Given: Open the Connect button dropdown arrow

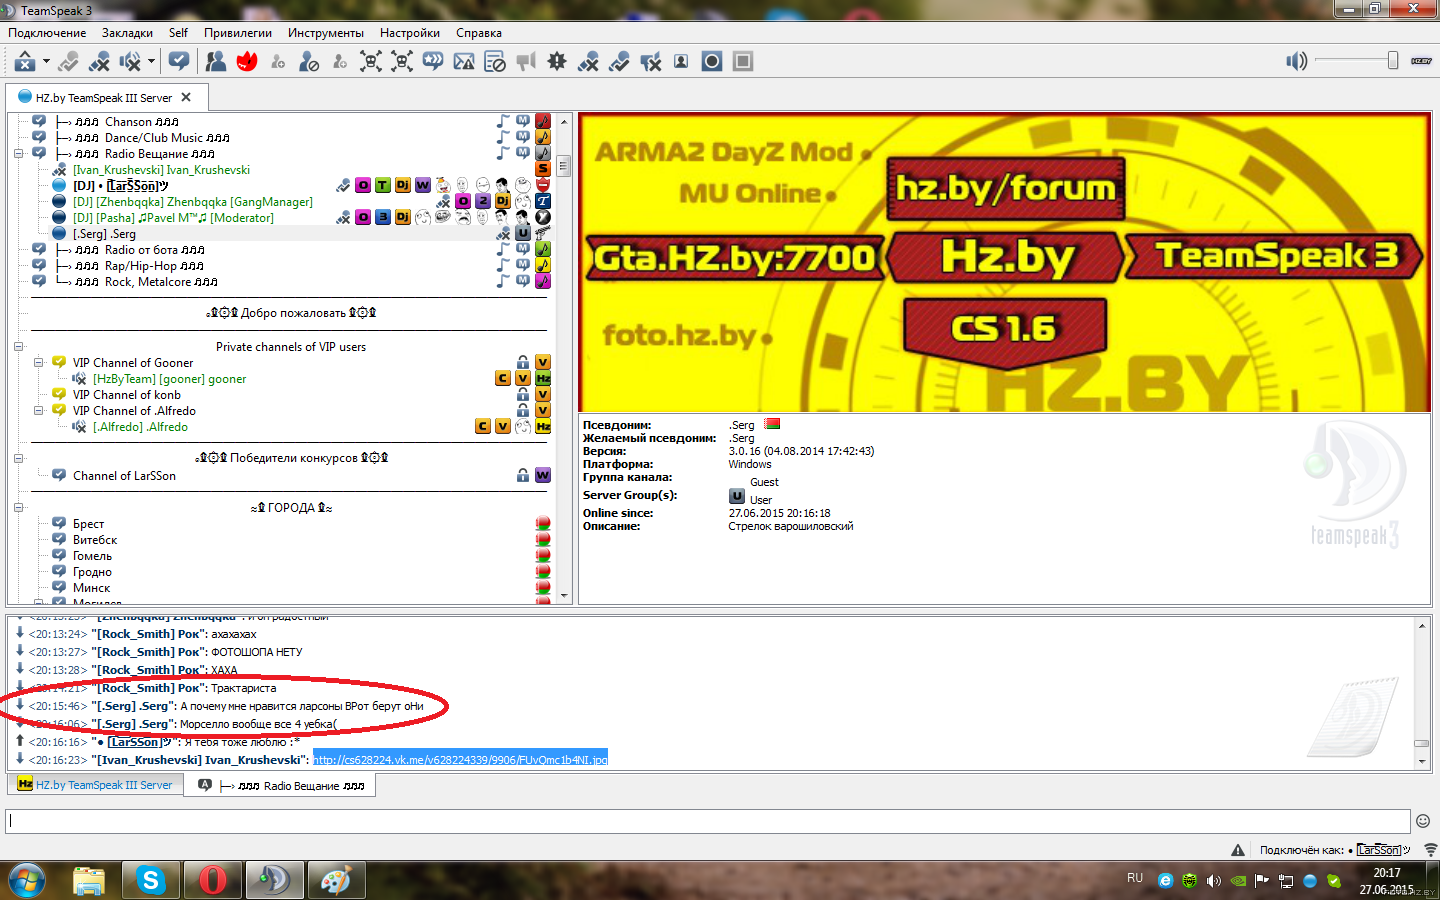Looking at the screenshot, I should (46, 61).
